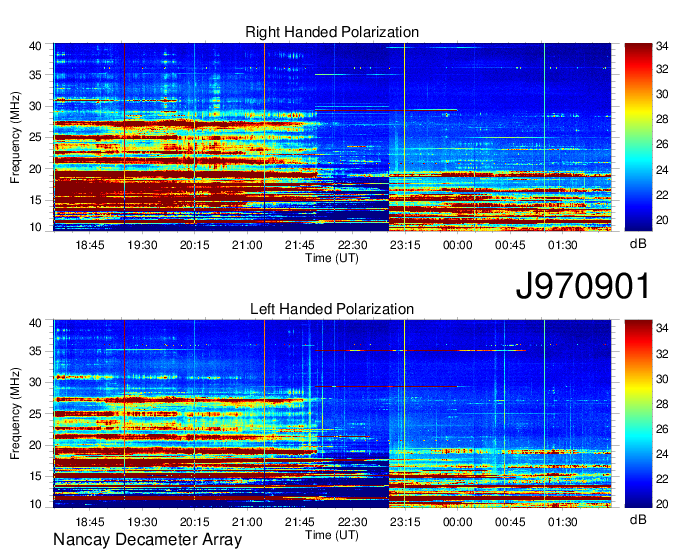Click the top spectrogram's color bar
This screenshot has height=552, width=680.
(638, 137)
